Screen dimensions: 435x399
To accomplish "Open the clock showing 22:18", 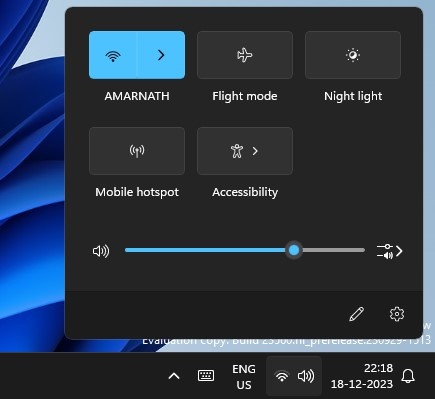I will pos(362,376).
